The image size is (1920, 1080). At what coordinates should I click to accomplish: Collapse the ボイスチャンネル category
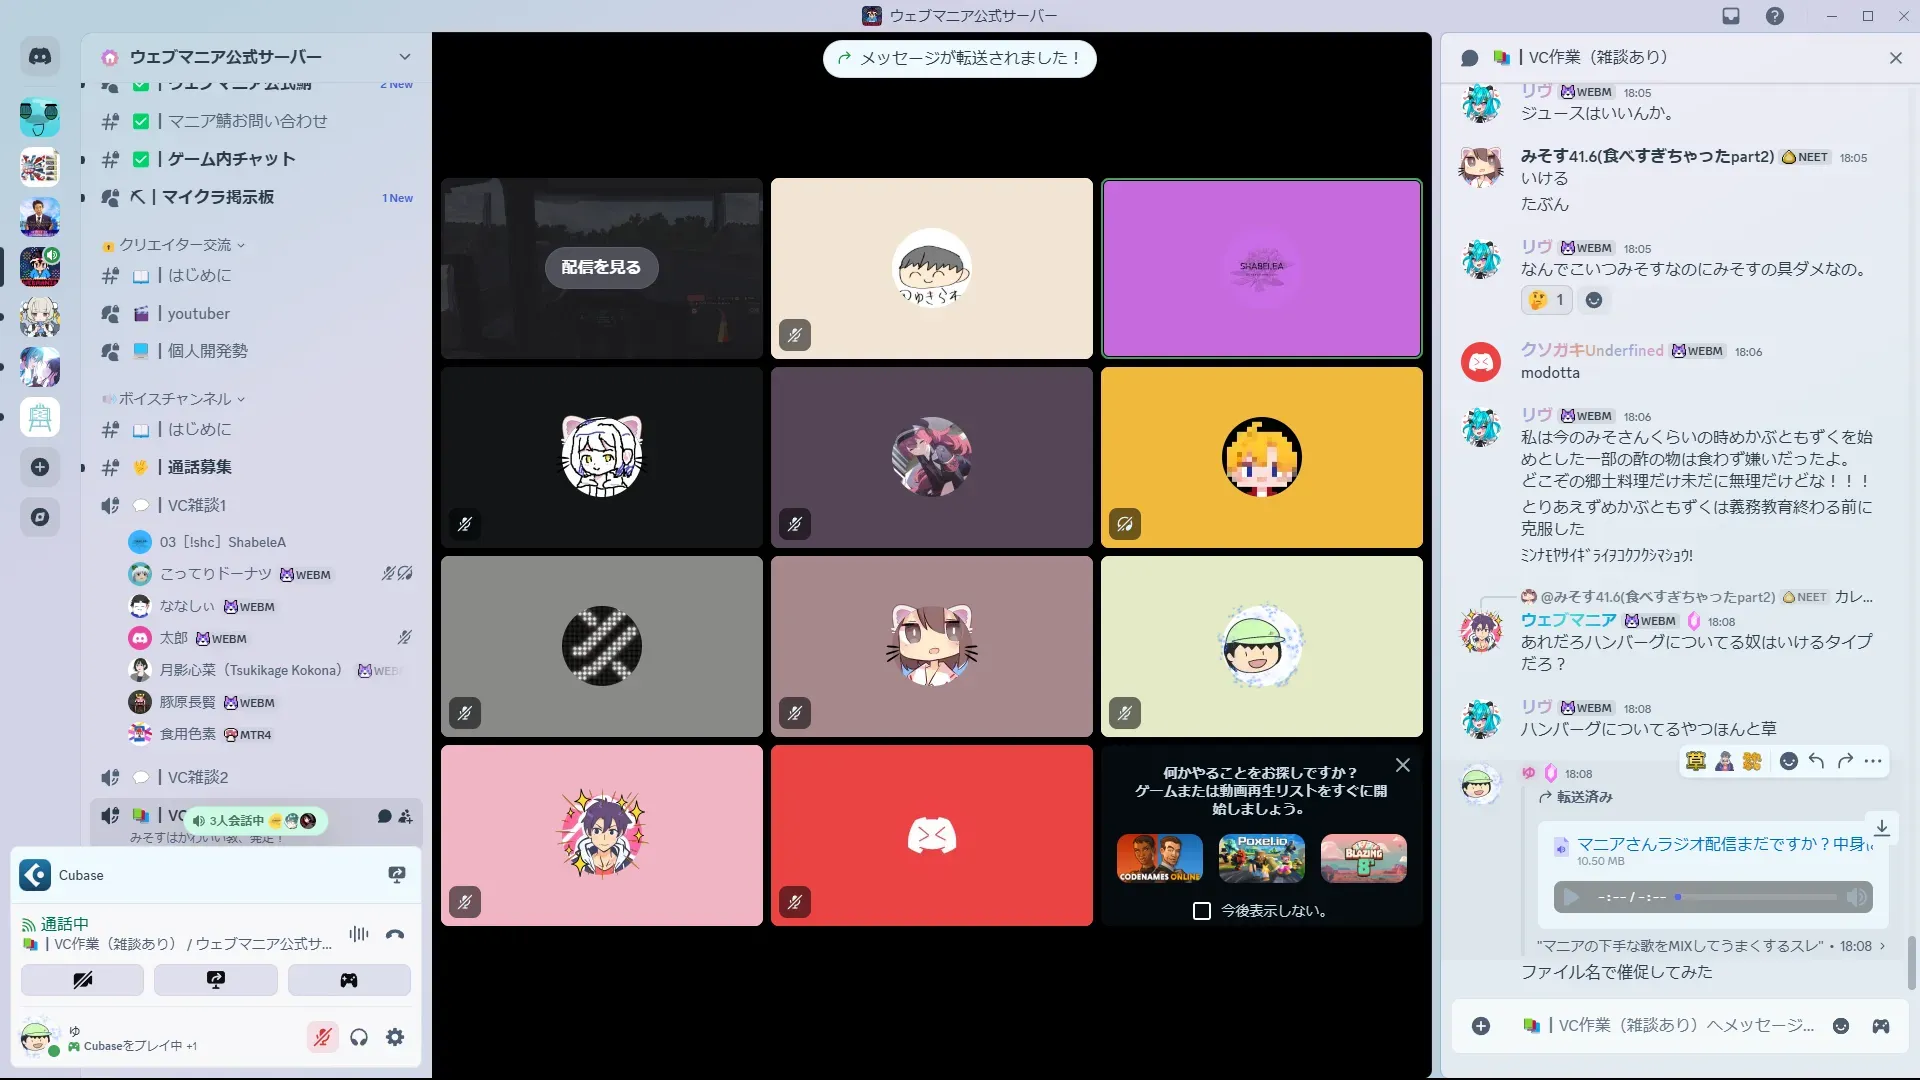pos(175,399)
